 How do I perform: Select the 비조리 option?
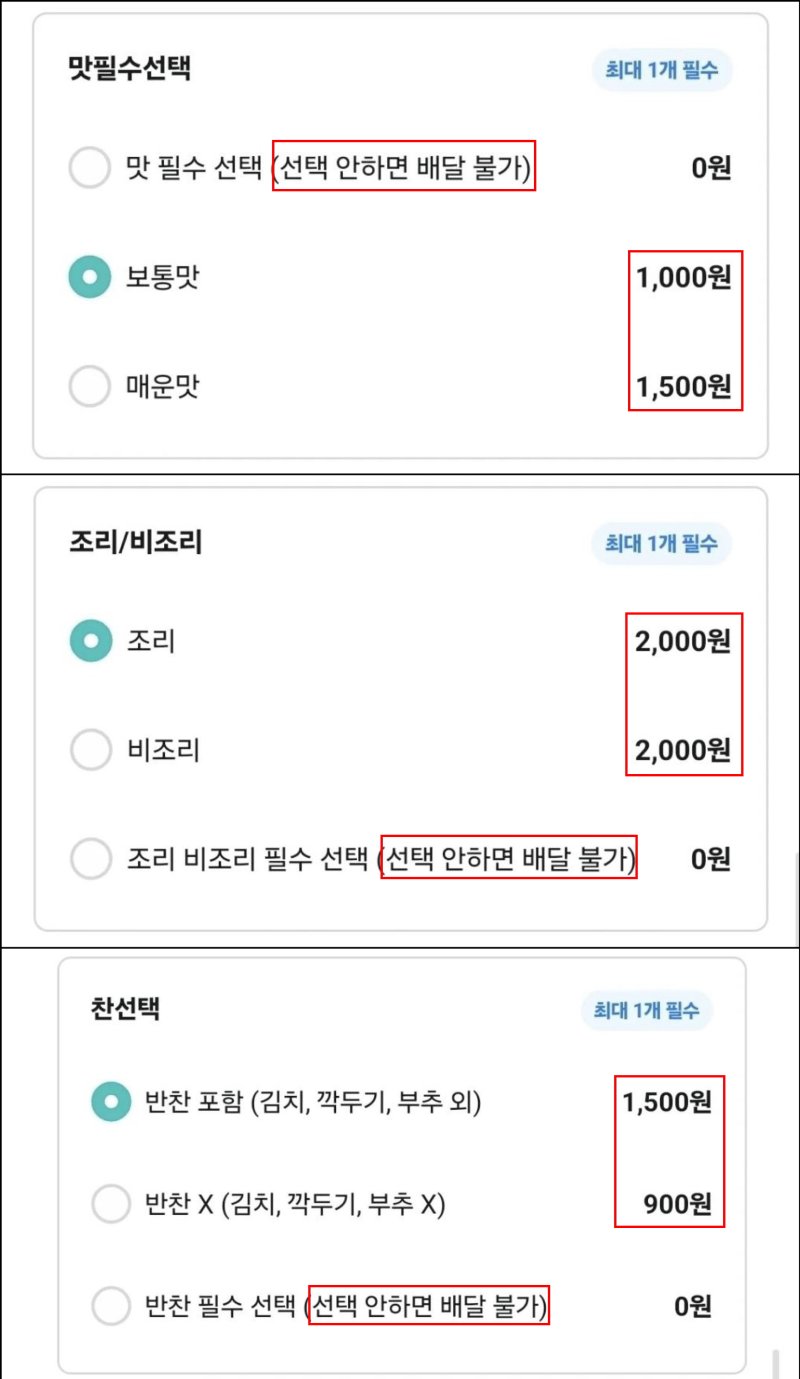(x=91, y=749)
